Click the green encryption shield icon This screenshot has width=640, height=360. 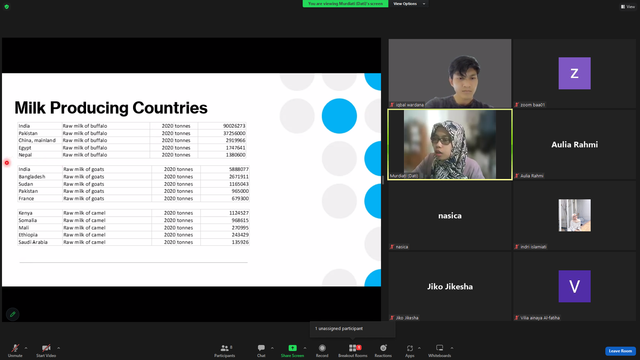(x=7, y=7)
